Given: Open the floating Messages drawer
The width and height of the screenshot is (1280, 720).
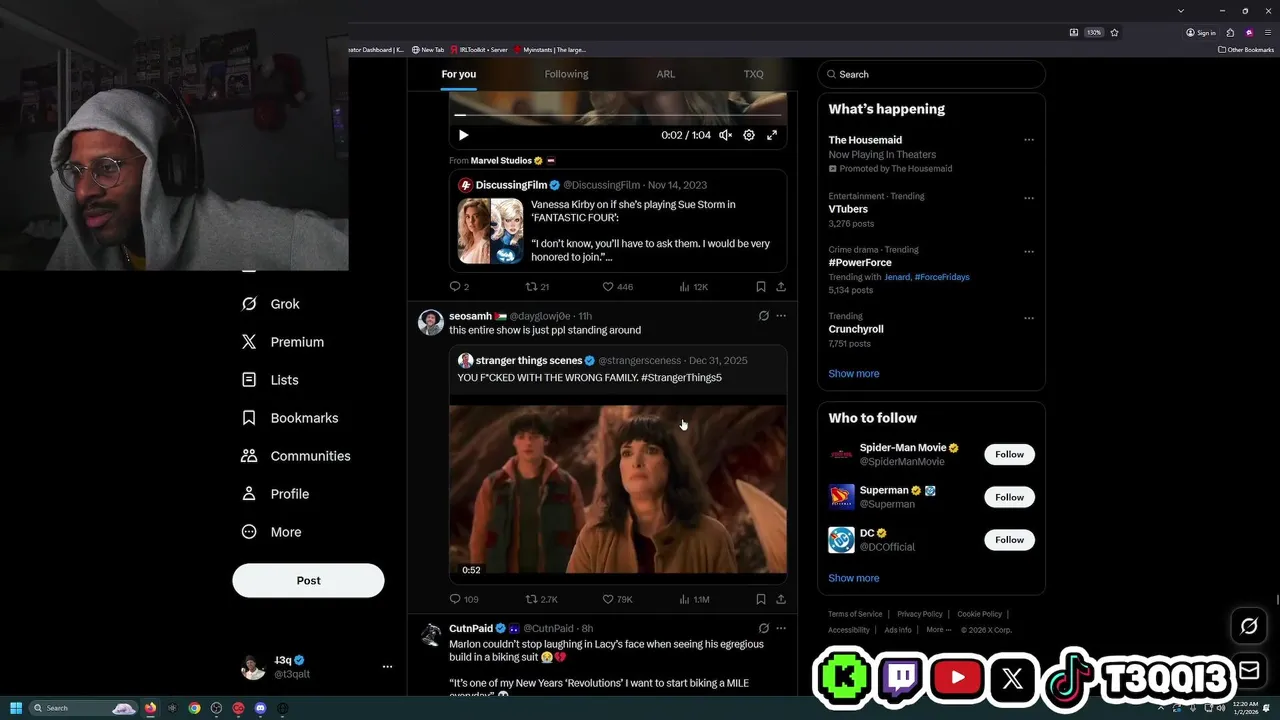Looking at the screenshot, I should (1249, 670).
